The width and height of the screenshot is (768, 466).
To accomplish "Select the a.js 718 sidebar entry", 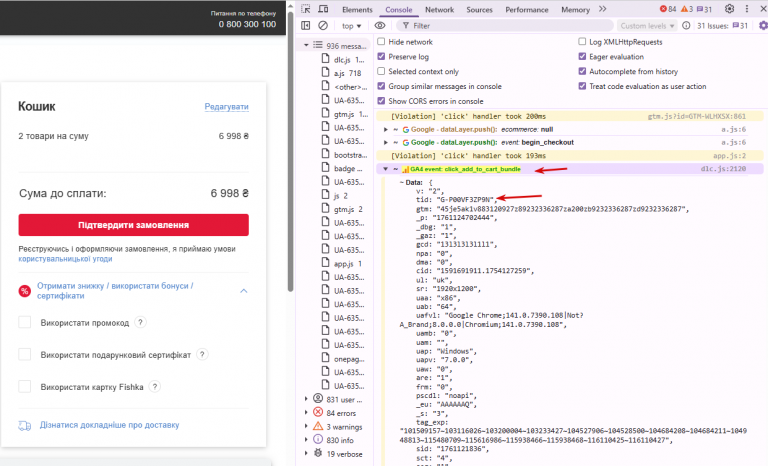I will [342, 73].
